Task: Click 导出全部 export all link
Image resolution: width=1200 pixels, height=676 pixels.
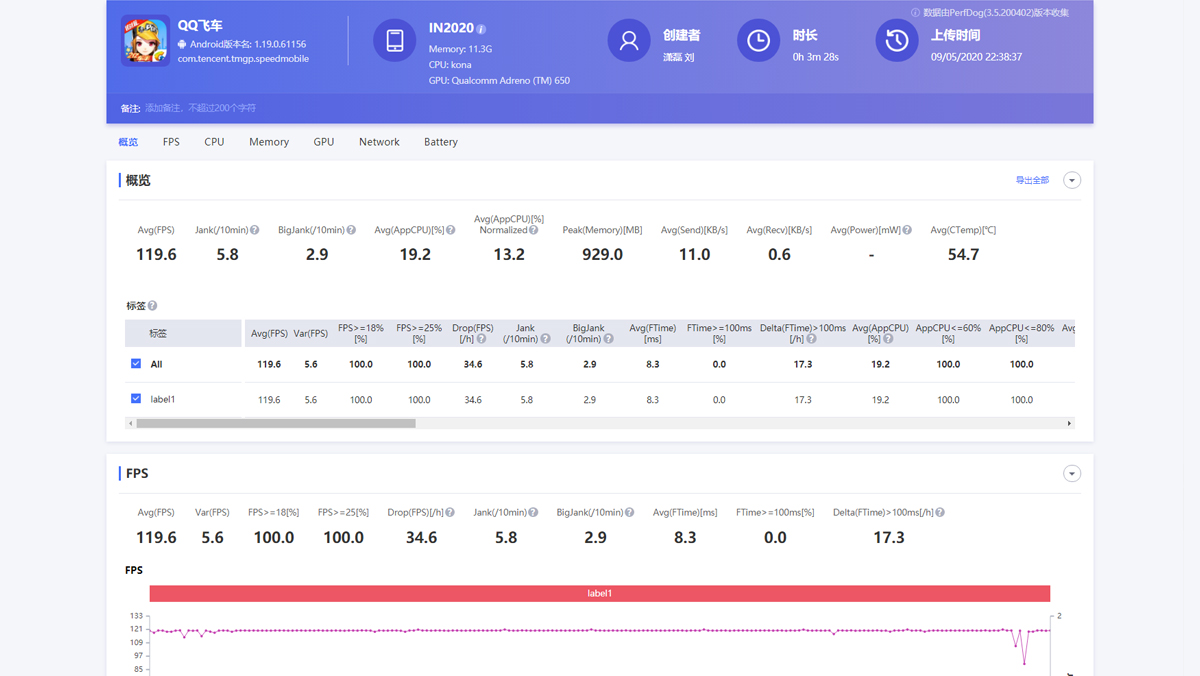Action: click(x=1032, y=181)
